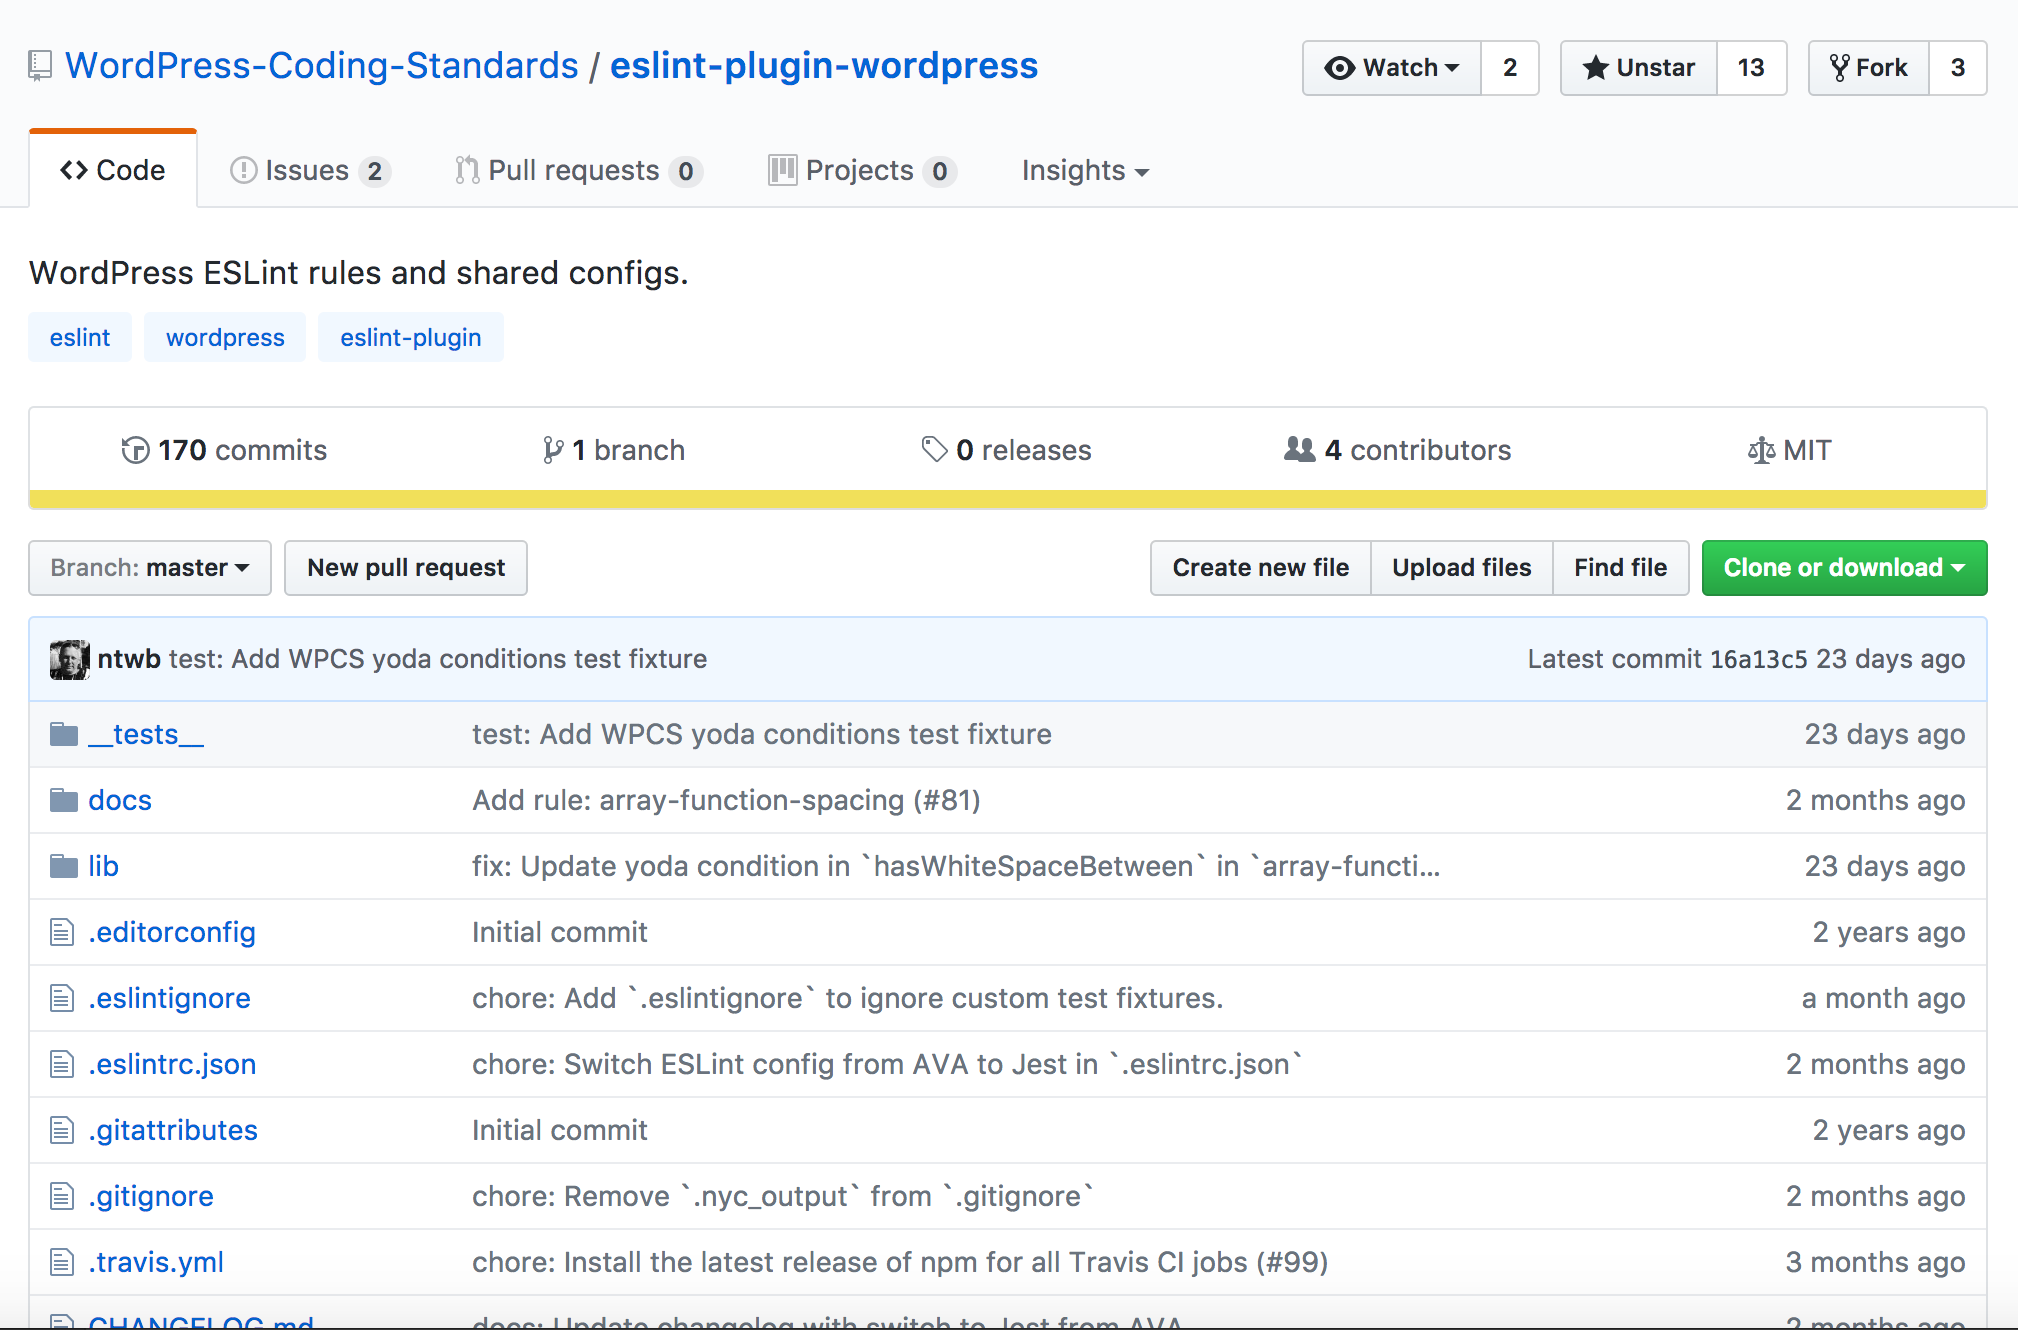Open the Clone or download dropdown
This screenshot has width=2018, height=1330.
click(1843, 568)
